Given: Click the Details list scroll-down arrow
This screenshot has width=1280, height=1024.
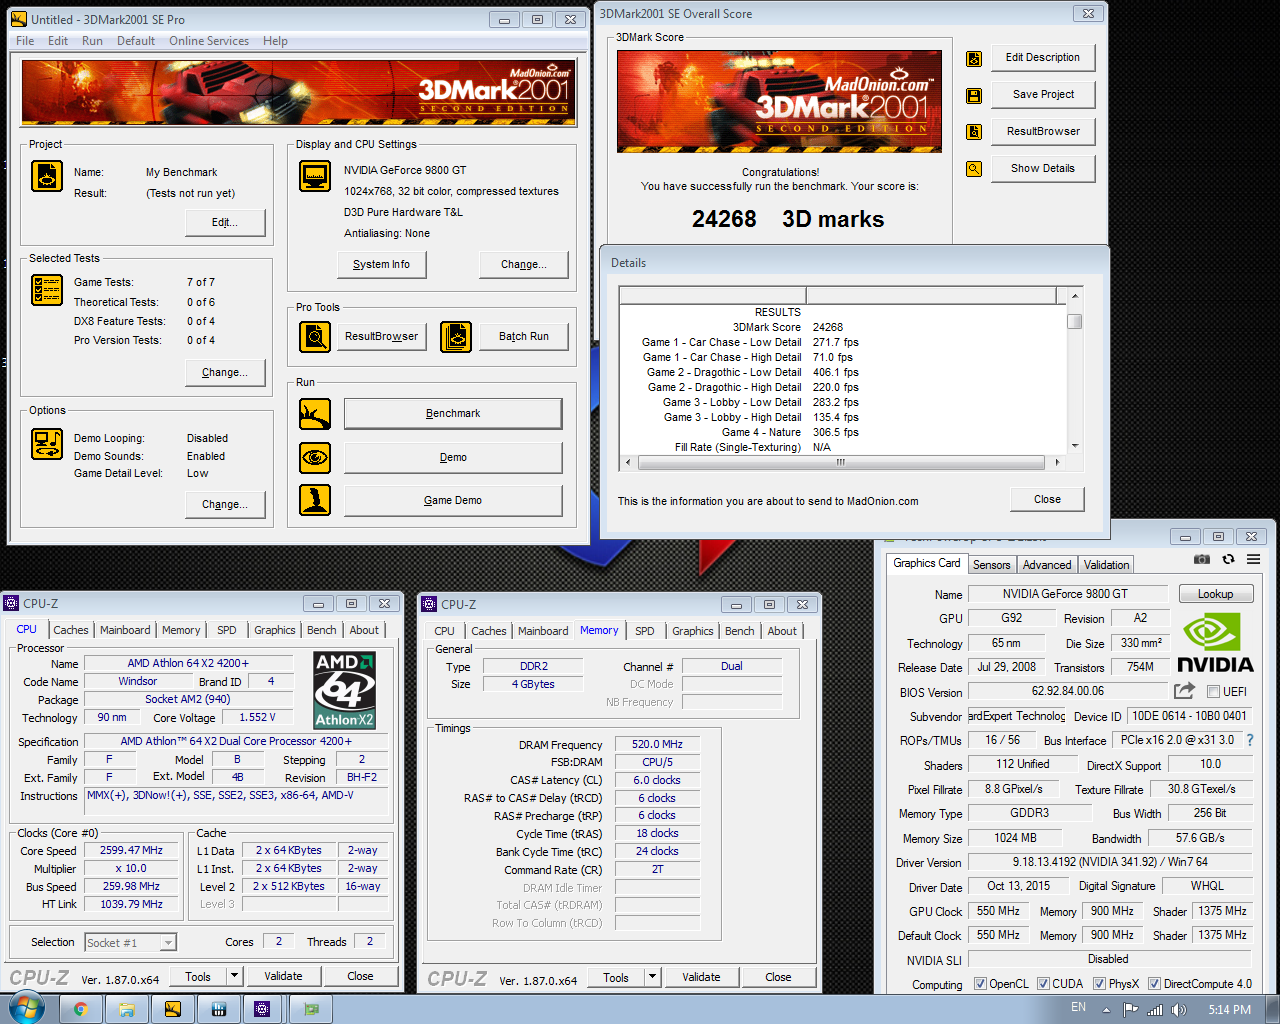Looking at the screenshot, I should coord(1075,446).
